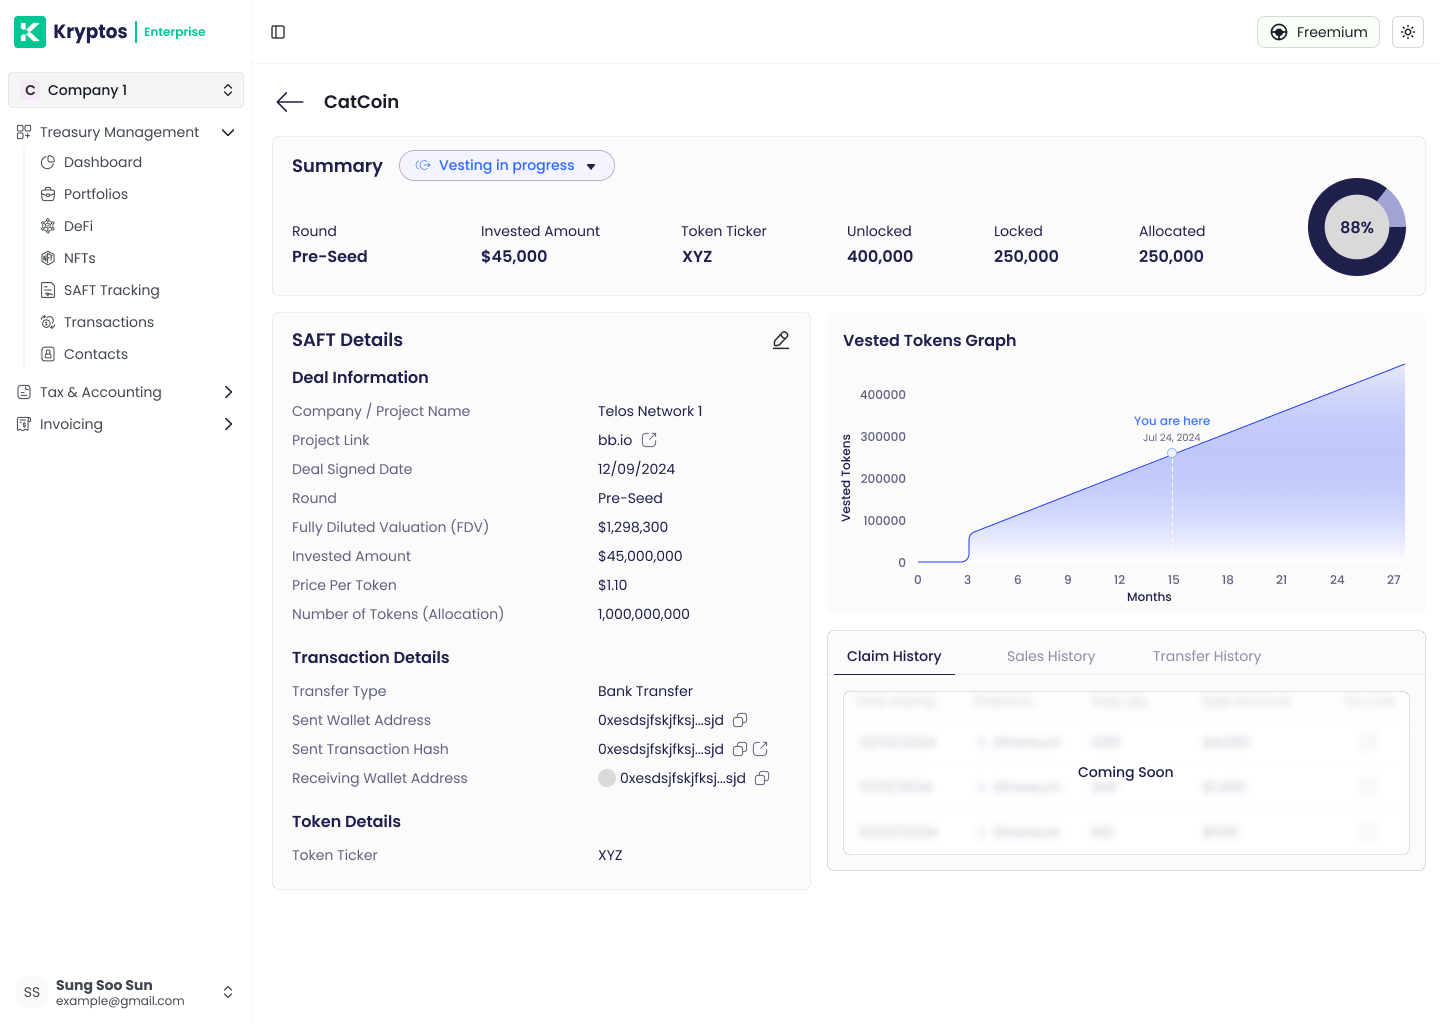Click the NFTs cube icon
This screenshot has height=1024, width=1440.
pos(48,258)
